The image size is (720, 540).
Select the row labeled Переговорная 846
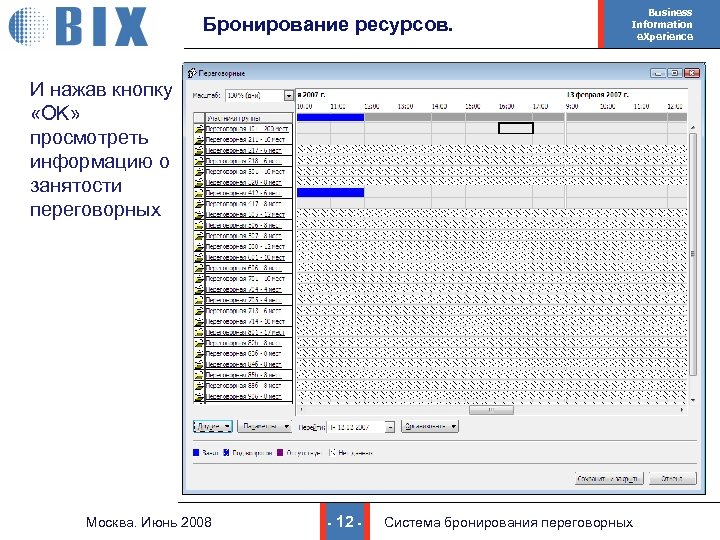[x=243, y=364]
